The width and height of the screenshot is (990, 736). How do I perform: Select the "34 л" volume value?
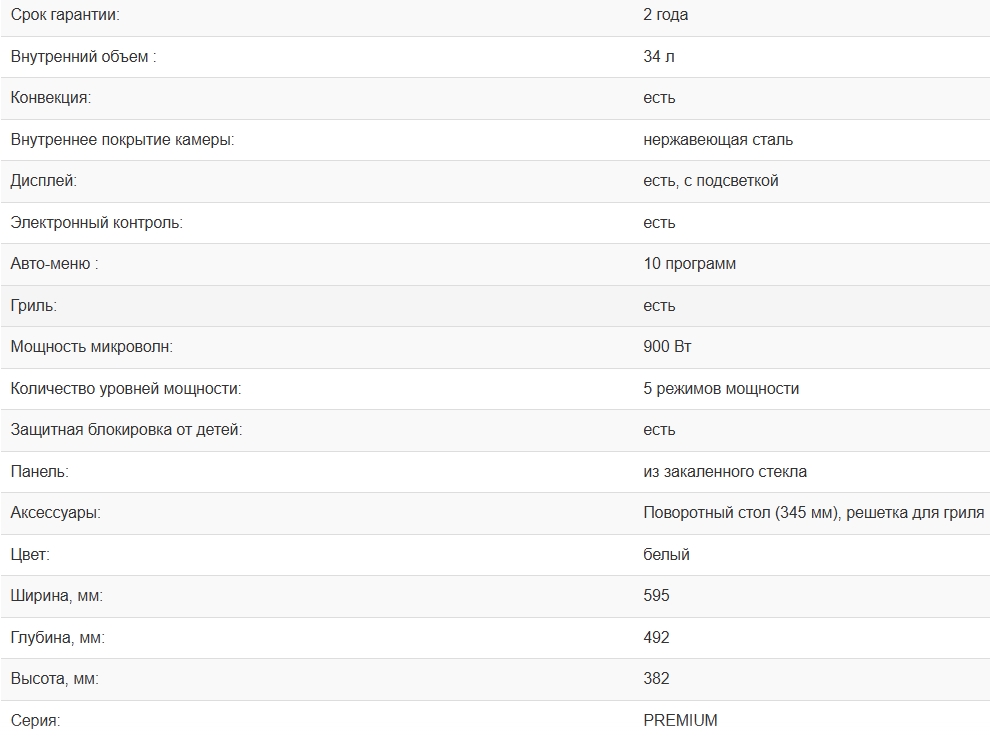tap(659, 57)
